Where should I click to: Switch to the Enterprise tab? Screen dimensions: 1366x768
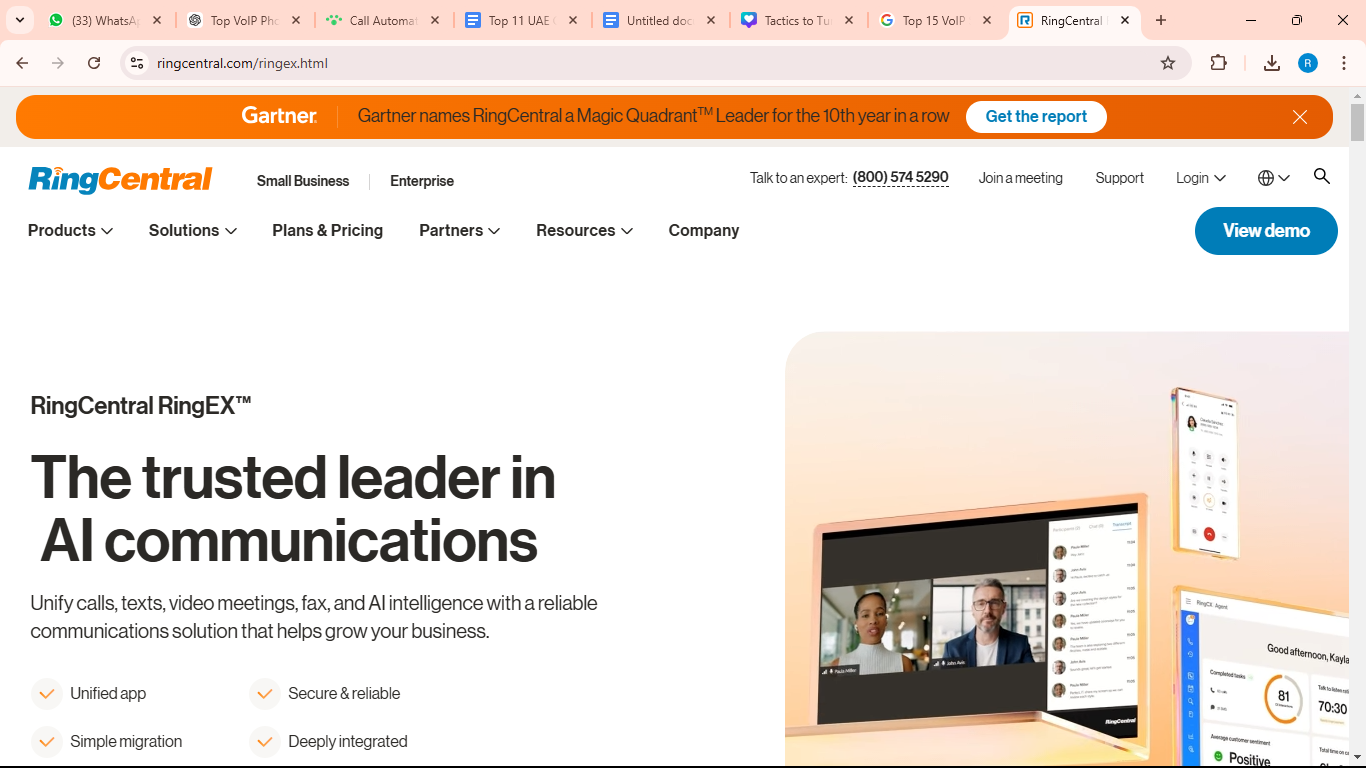(422, 181)
